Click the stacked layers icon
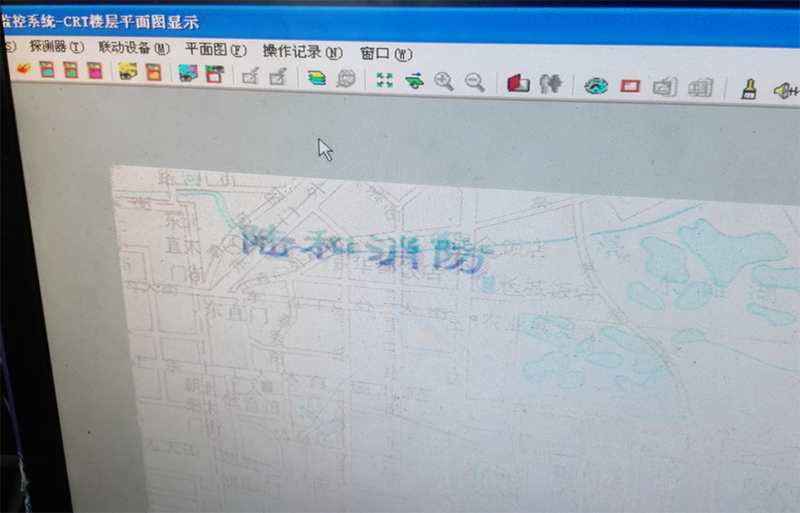Screen dimensions: 800x513 pos(316,78)
